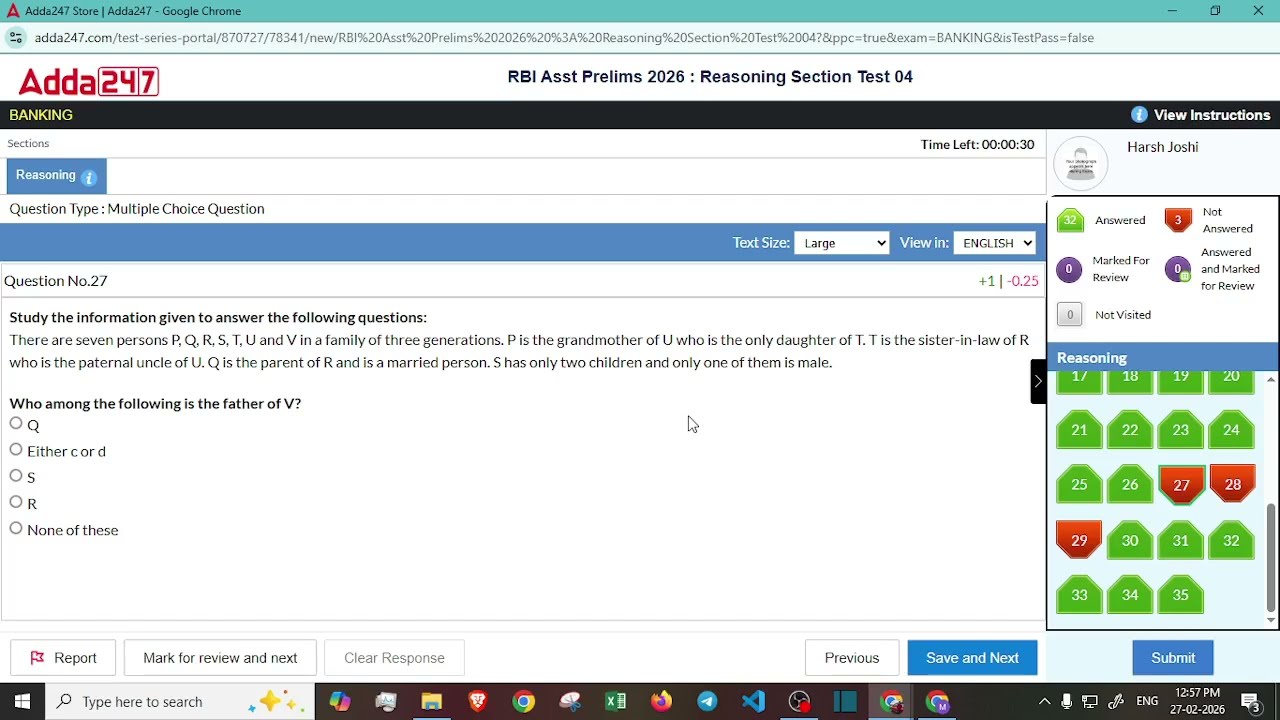The height and width of the screenshot is (720, 1280).
Task: Jump to question 18 in palette
Action: [1130, 379]
